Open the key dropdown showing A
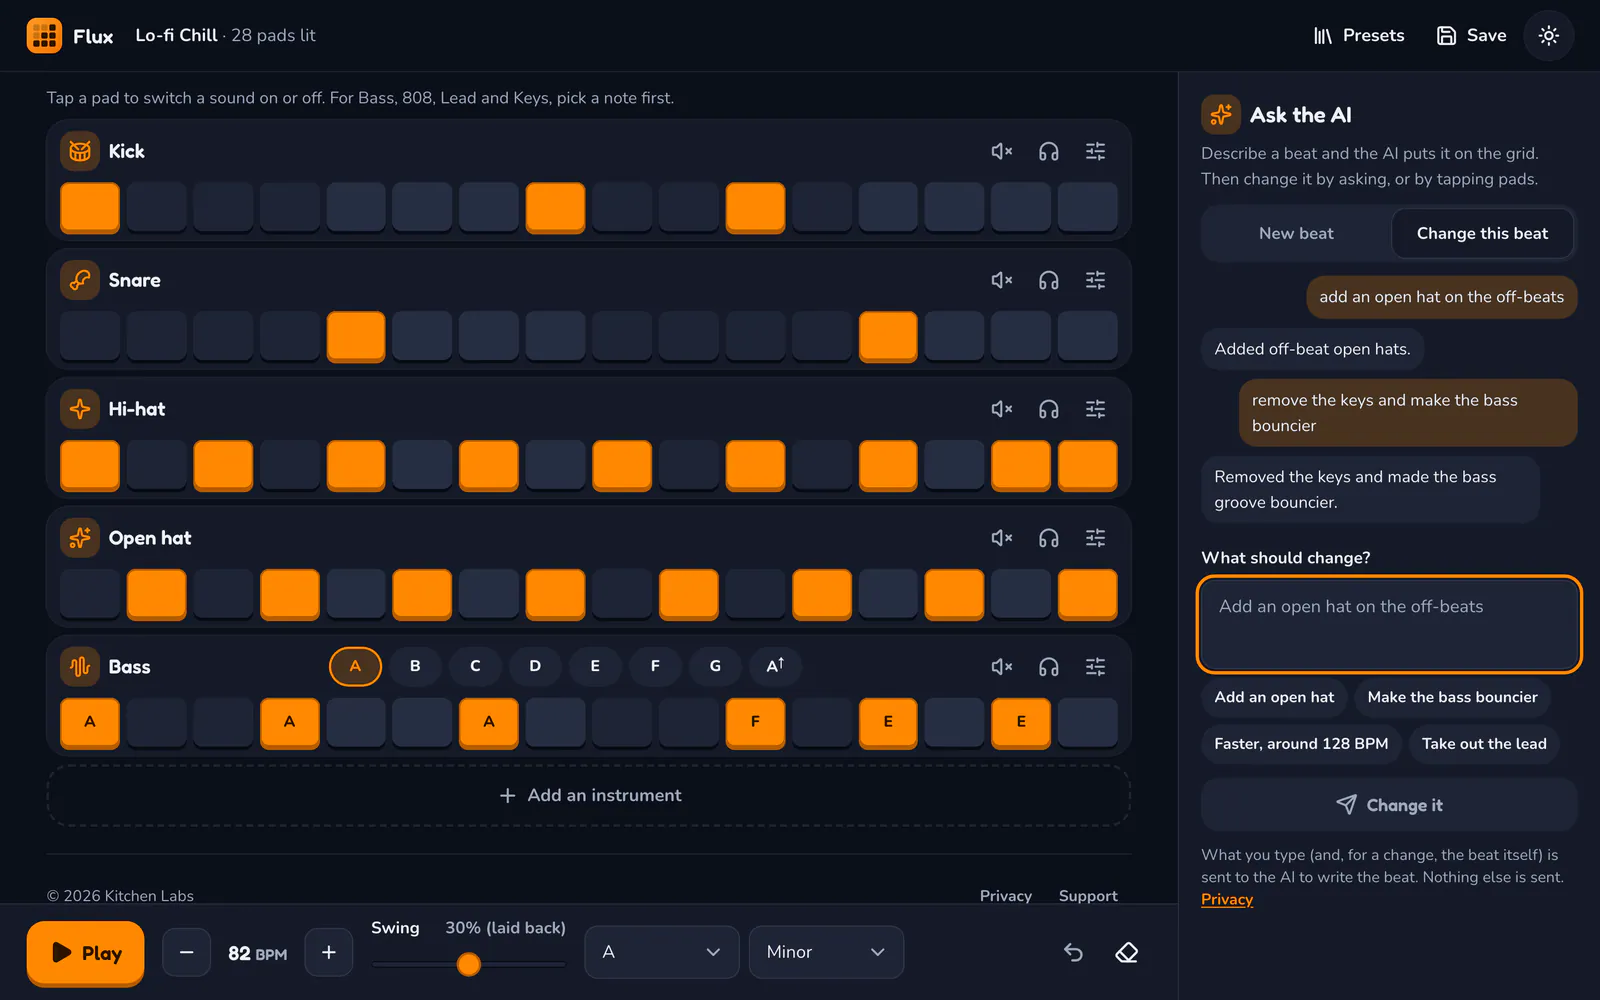This screenshot has width=1600, height=1000. (662, 952)
